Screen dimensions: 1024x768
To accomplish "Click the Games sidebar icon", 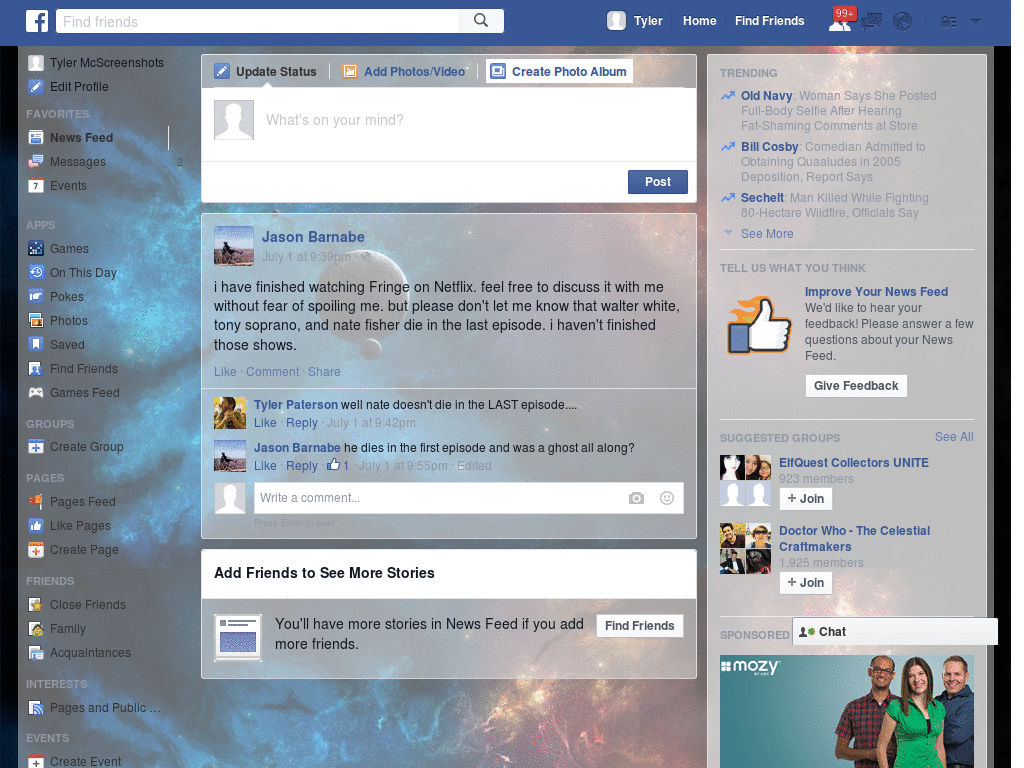I will (36, 248).
